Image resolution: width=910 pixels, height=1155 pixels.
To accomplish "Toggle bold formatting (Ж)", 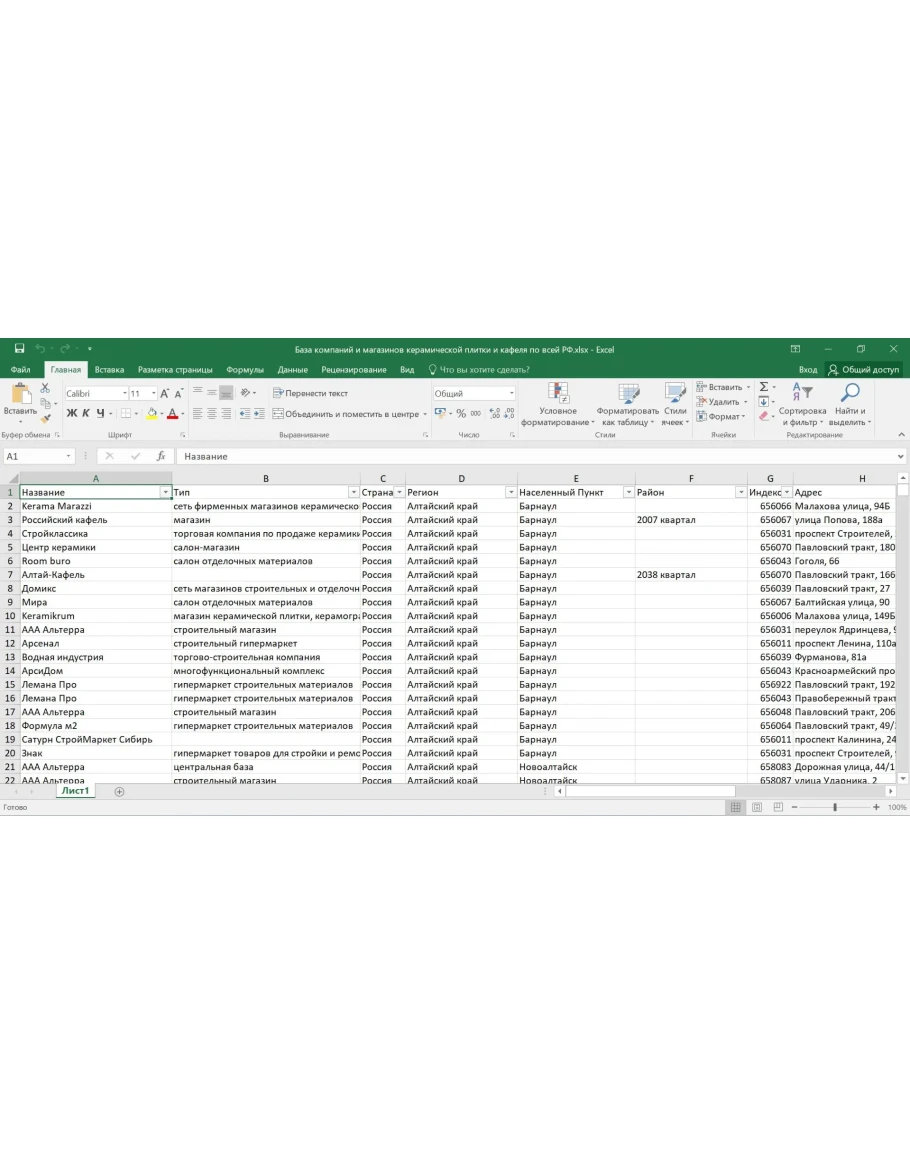I will [71, 413].
